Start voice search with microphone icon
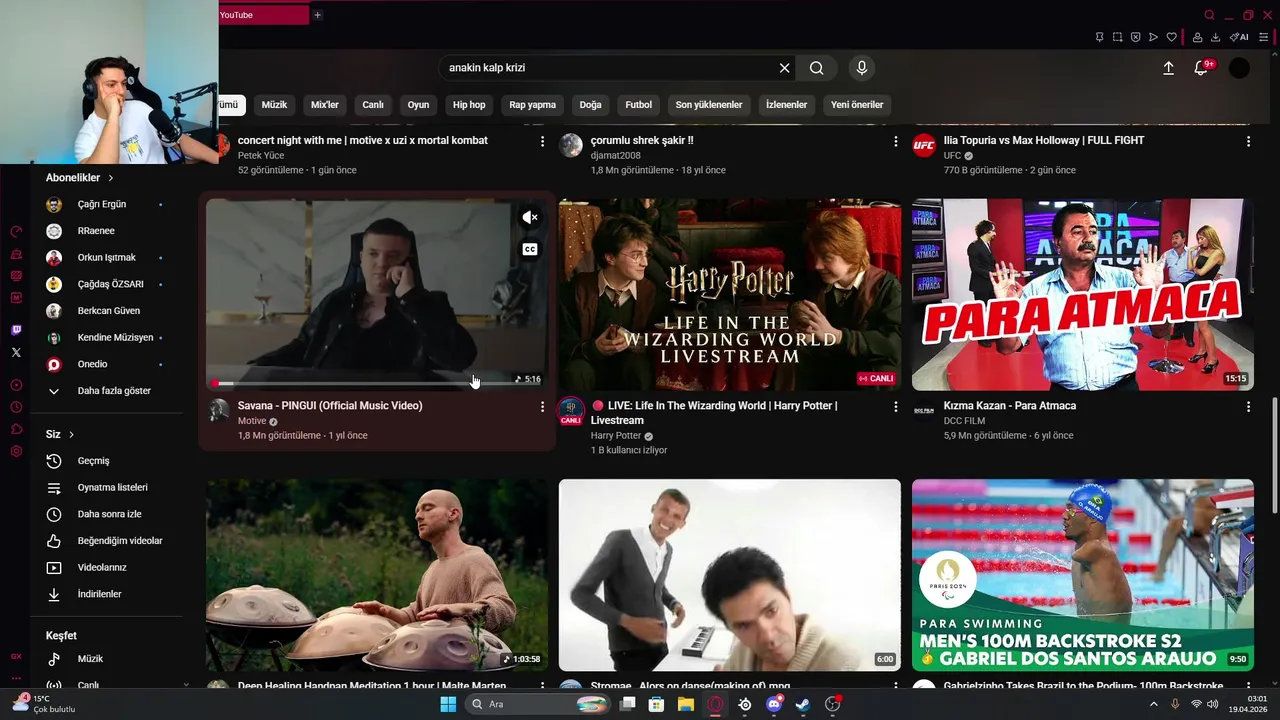Image resolution: width=1280 pixels, height=720 pixels. click(862, 68)
